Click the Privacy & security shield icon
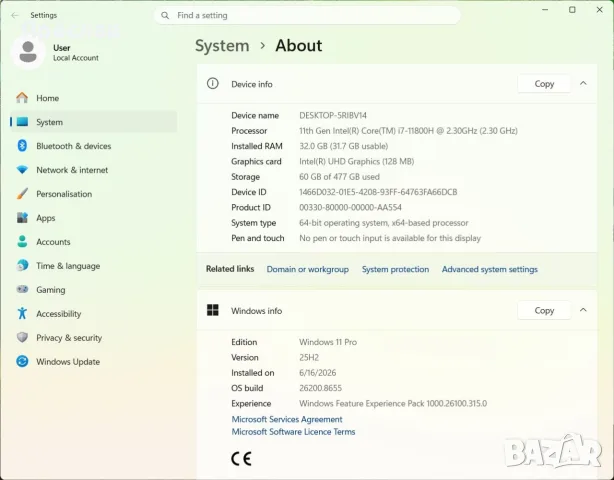This screenshot has height=480, width=614. pyautogui.click(x=22, y=337)
